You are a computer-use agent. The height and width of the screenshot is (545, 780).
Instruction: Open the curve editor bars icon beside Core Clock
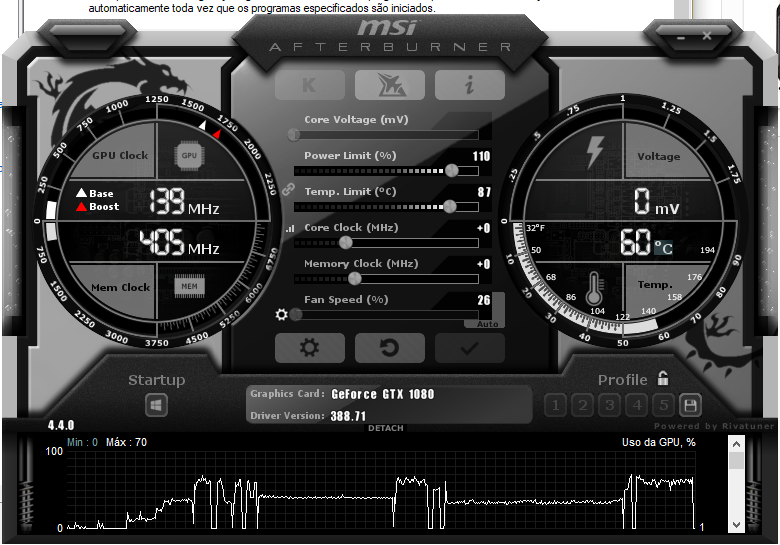click(290, 229)
